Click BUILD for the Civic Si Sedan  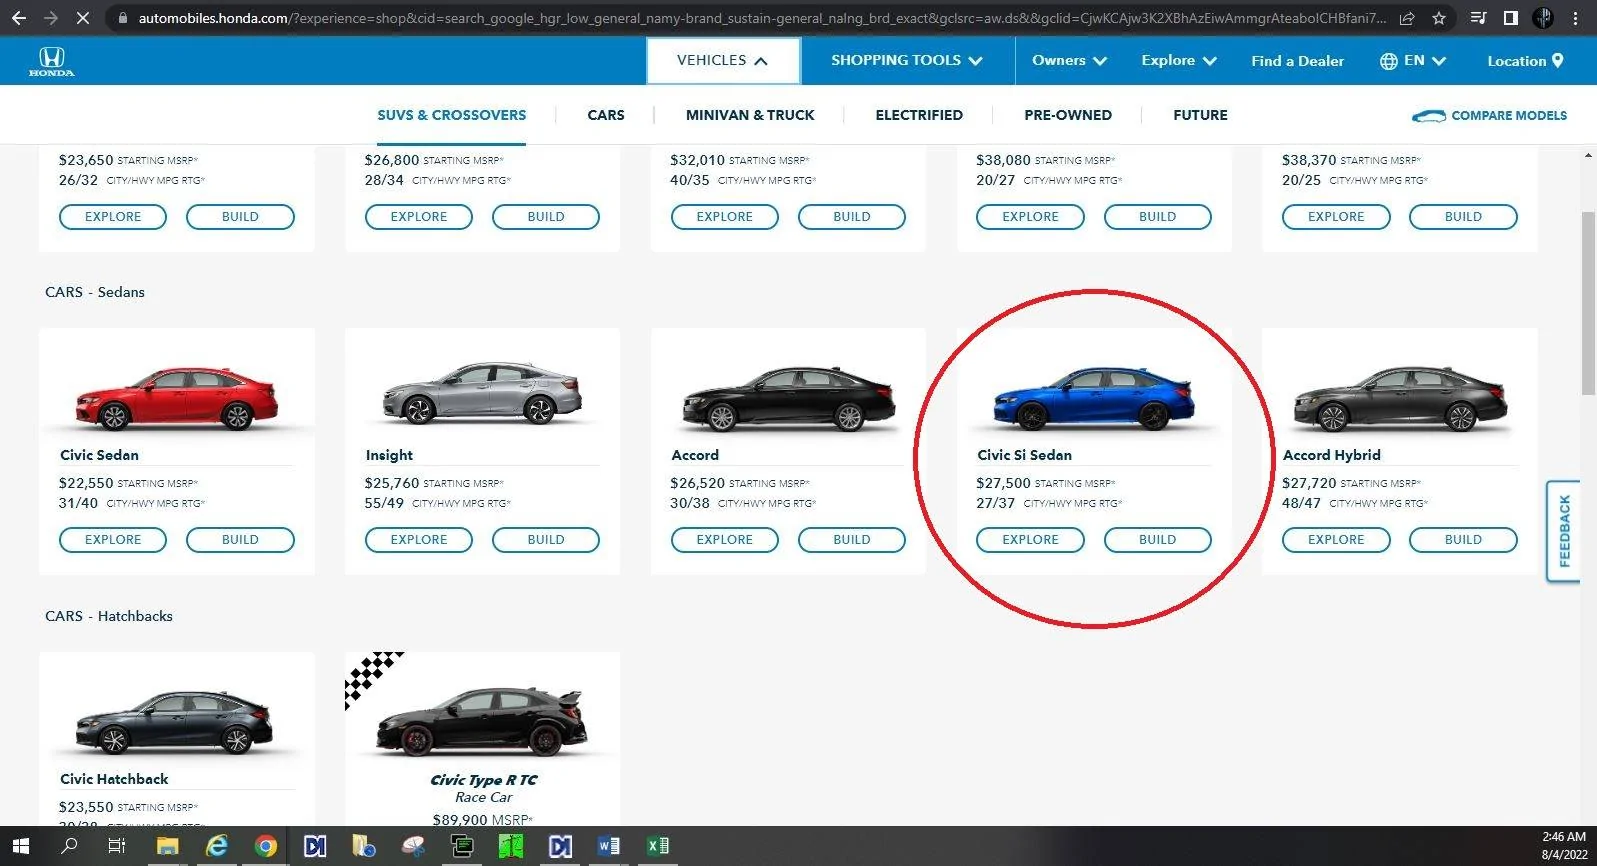click(1158, 540)
